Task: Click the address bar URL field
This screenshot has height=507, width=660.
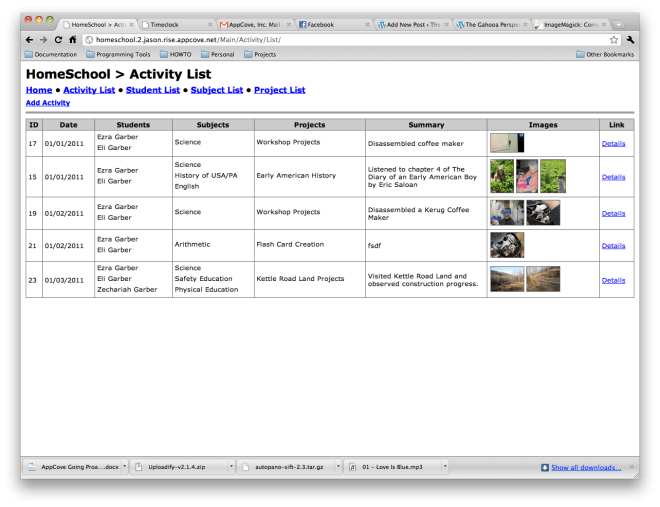Action: coord(340,39)
